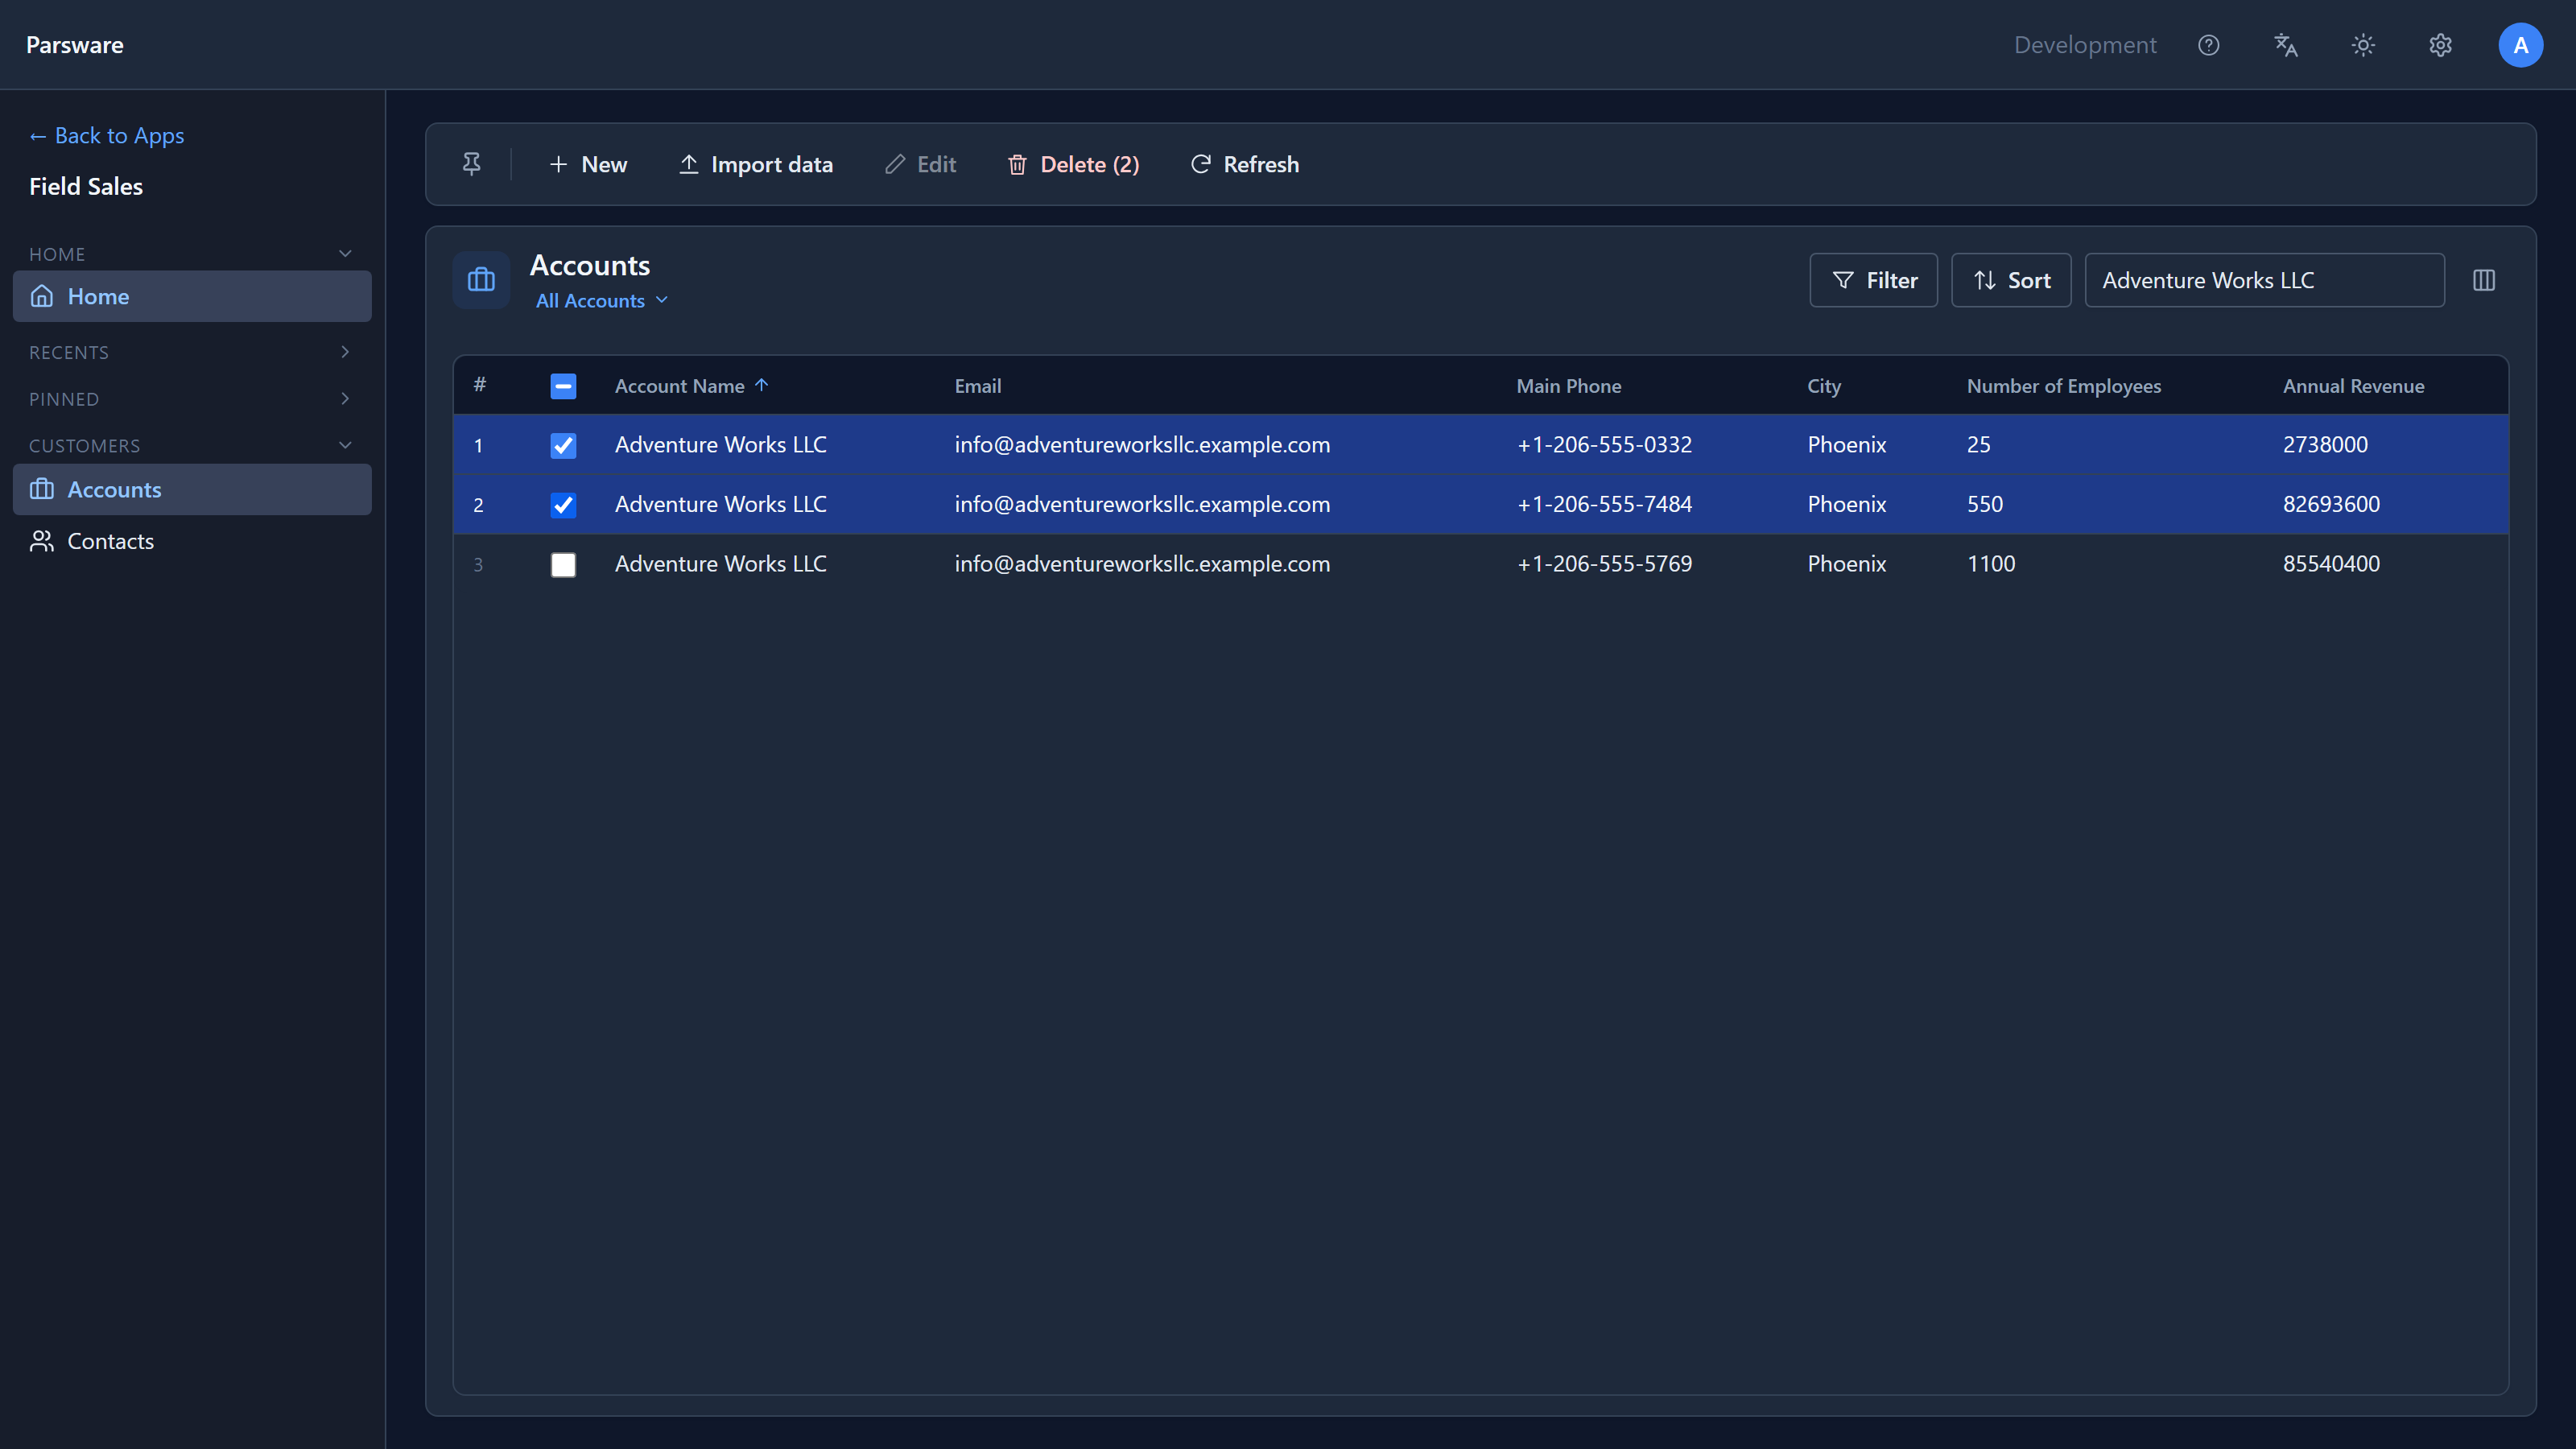
Task: Click the column chooser icon
Action: 2484,280
